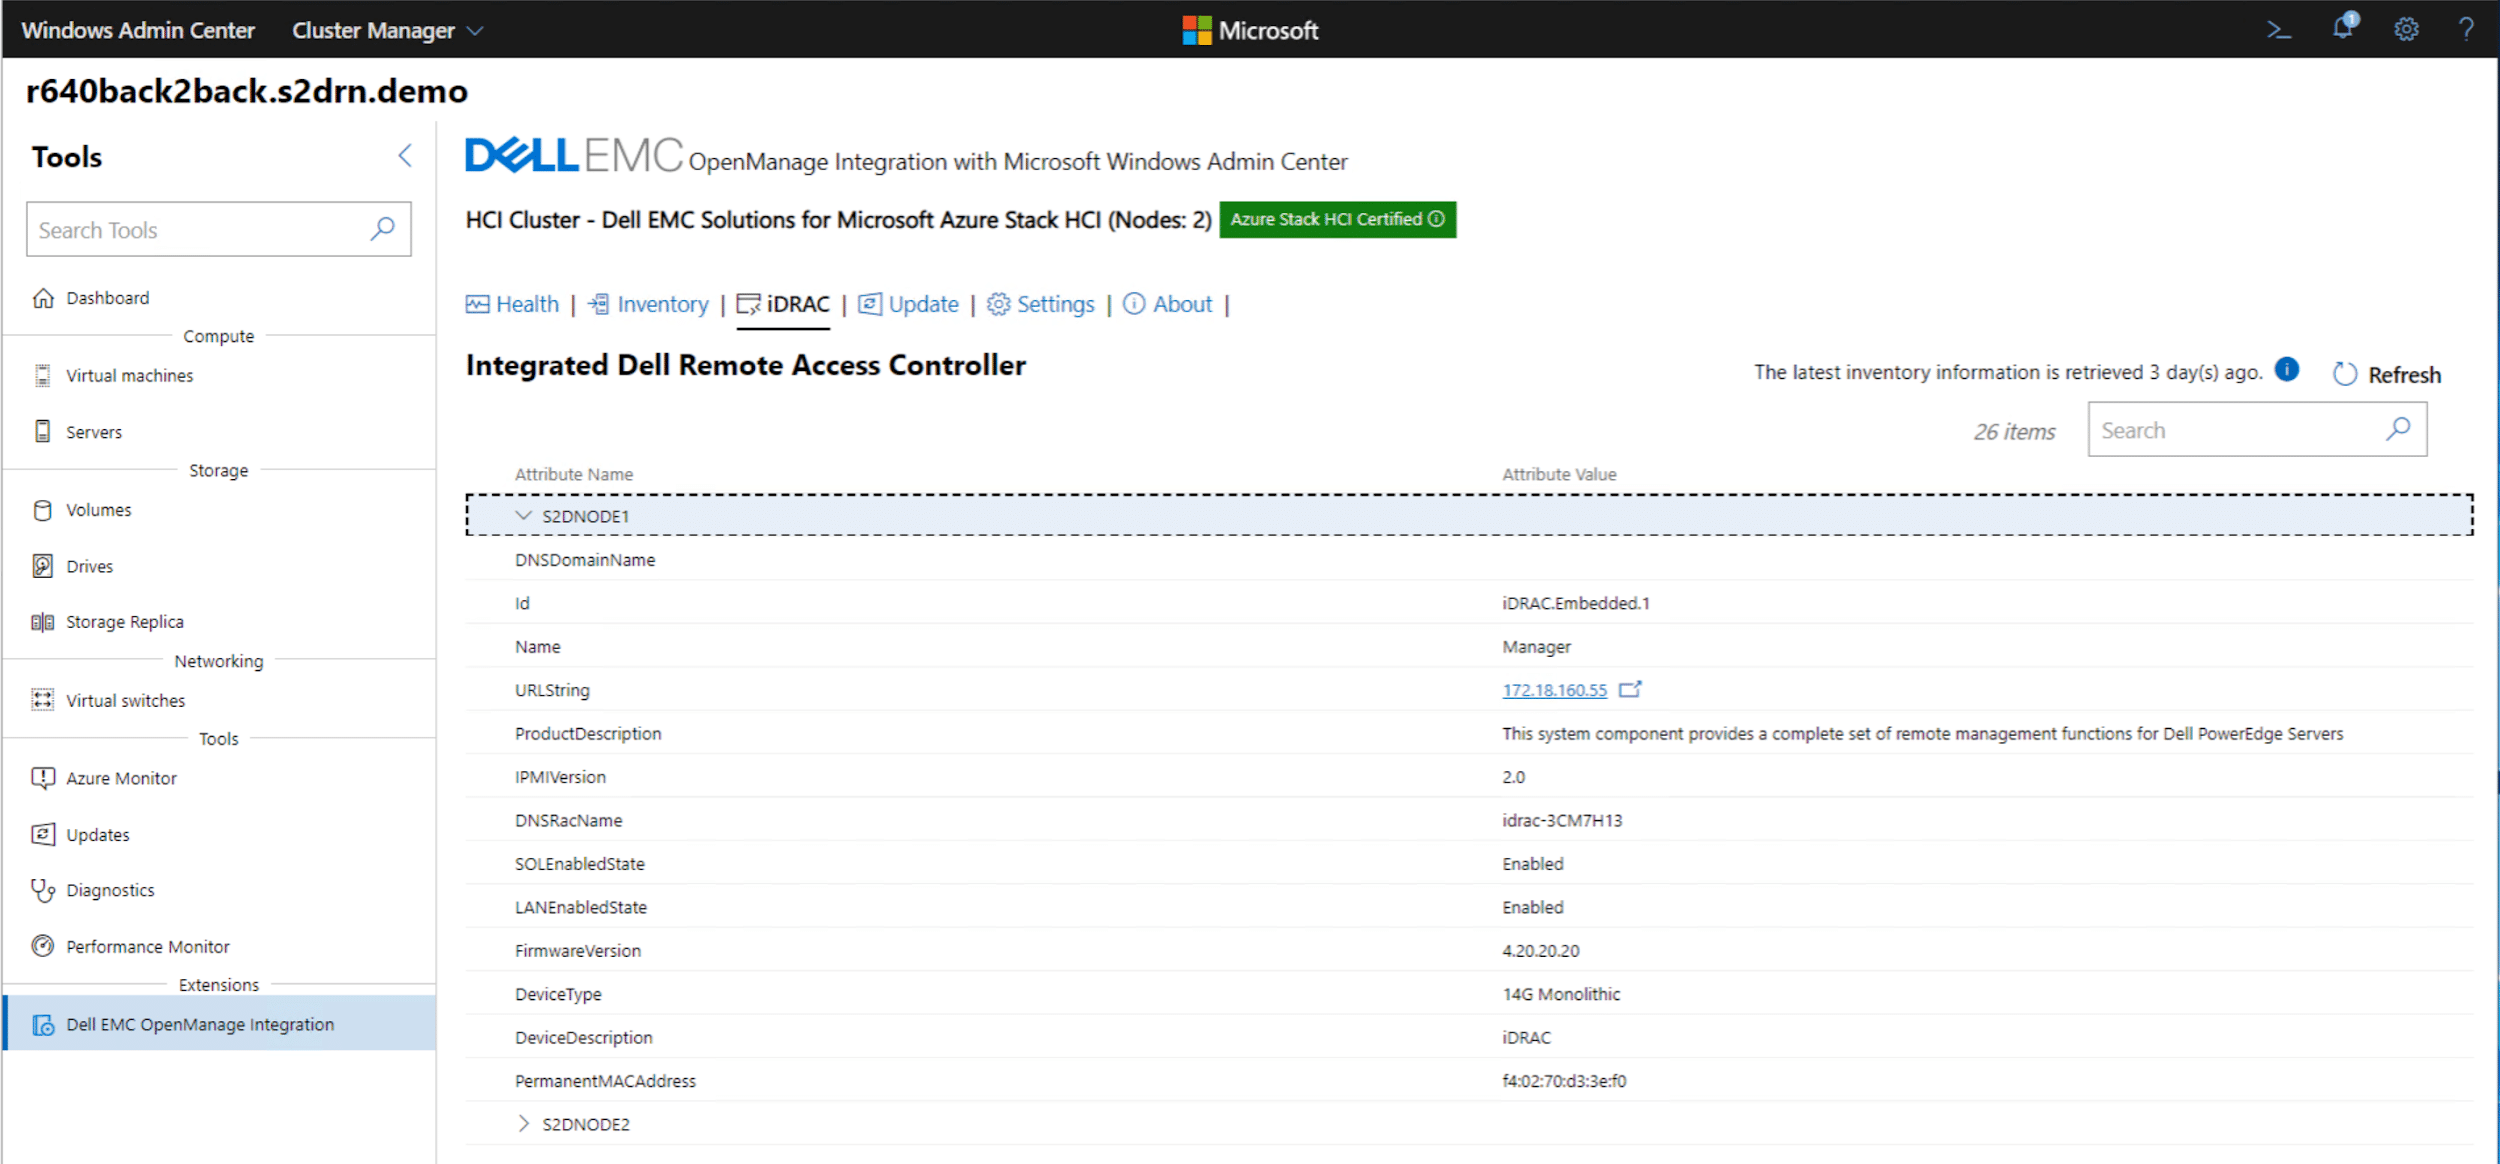Open the 172.18.160.55 iDRAC link
The height and width of the screenshot is (1164, 2500).
[x=1554, y=690]
